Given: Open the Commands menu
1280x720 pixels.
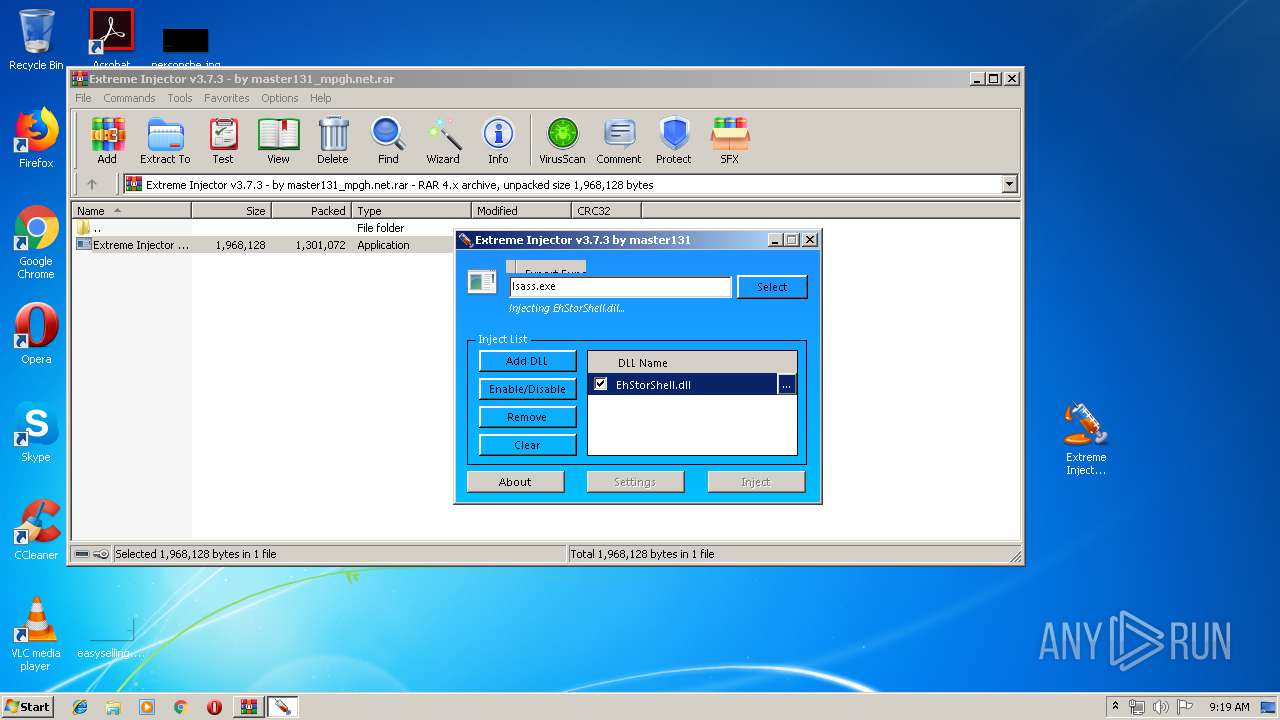Looking at the screenshot, I should (129, 98).
